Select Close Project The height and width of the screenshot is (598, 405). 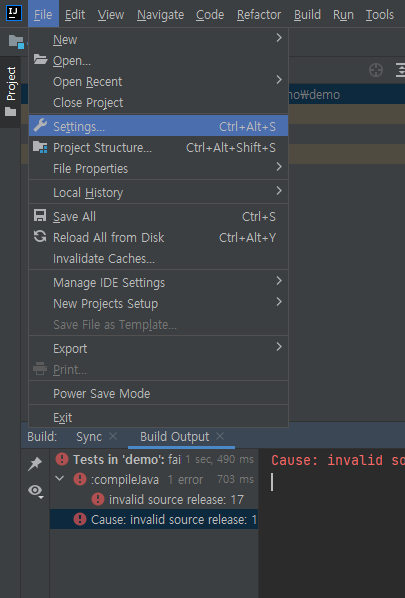pos(158,102)
